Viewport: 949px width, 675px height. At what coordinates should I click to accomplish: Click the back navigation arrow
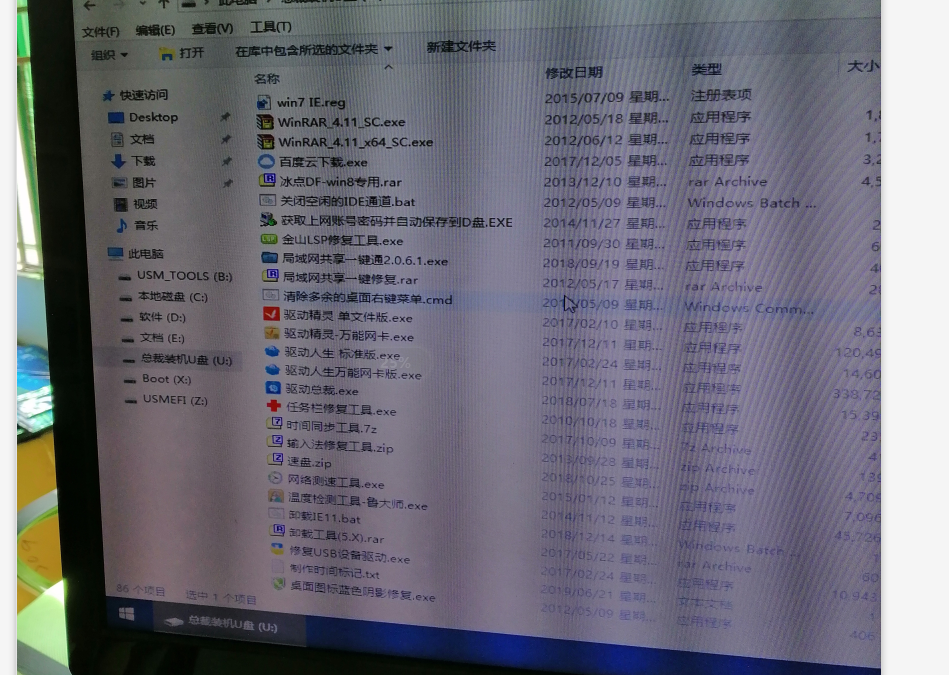90,5
